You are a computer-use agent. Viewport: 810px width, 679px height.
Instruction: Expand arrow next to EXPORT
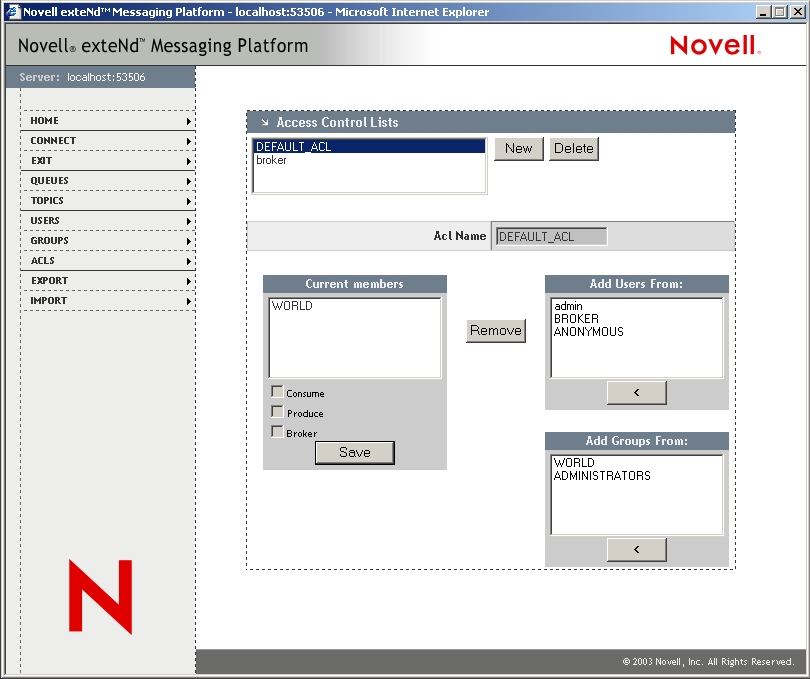pyautogui.click(x=189, y=282)
